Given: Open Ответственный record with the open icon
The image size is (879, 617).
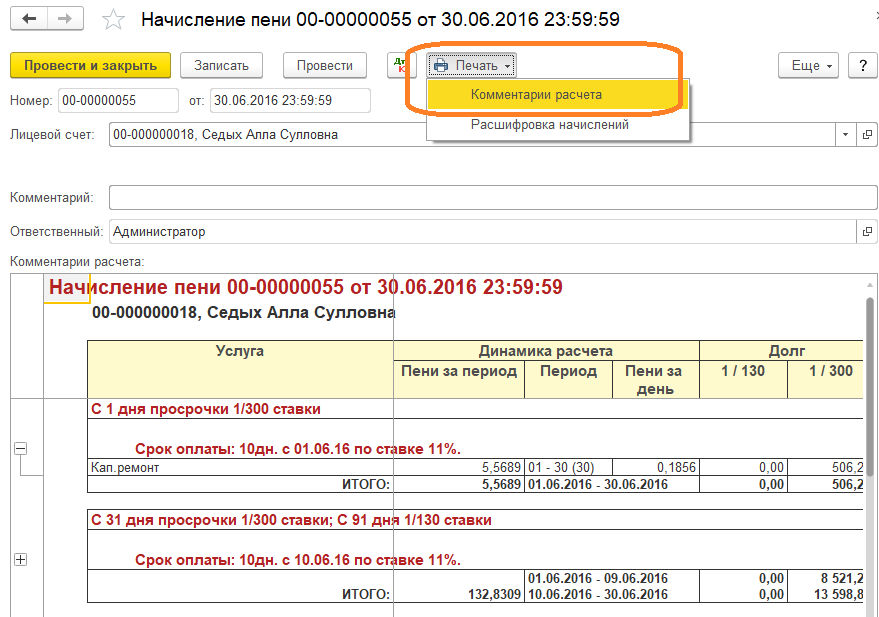Looking at the screenshot, I should 867,231.
